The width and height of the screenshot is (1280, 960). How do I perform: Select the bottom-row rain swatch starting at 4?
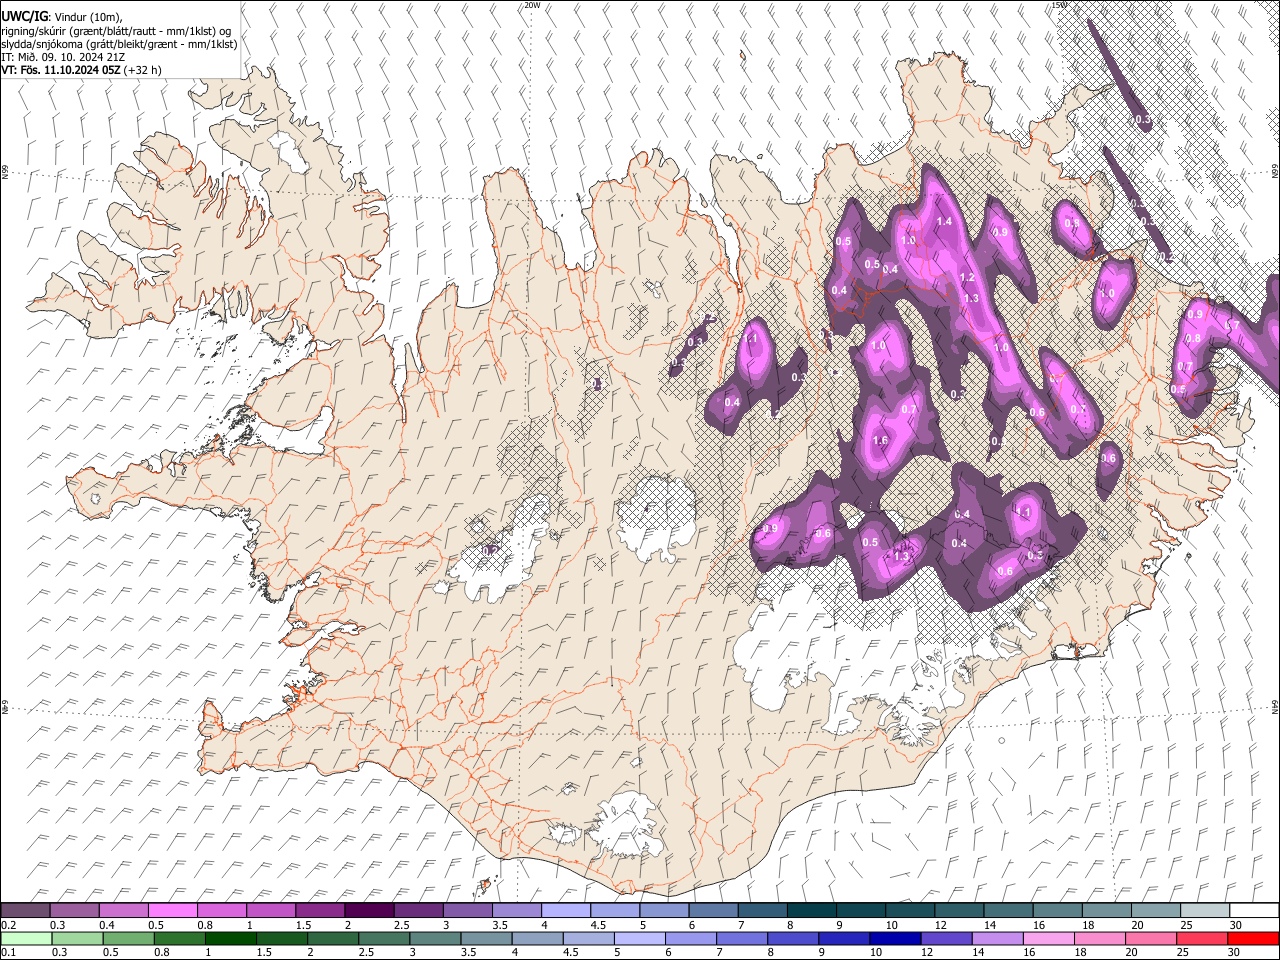[537, 938]
